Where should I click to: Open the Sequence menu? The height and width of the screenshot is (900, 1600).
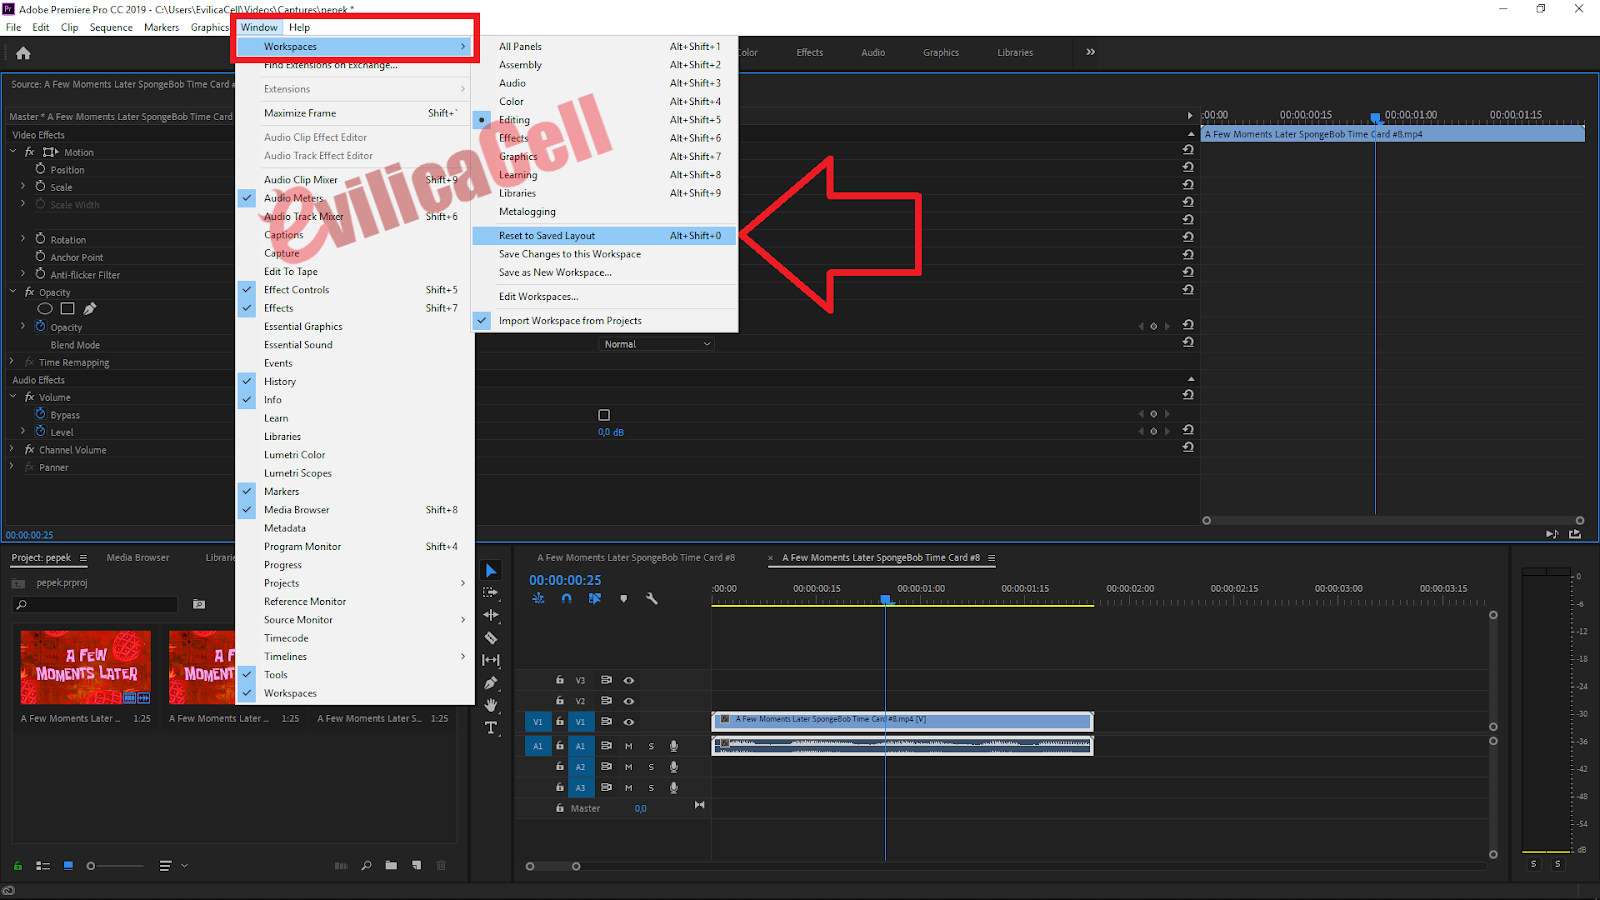pyautogui.click(x=111, y=27)
